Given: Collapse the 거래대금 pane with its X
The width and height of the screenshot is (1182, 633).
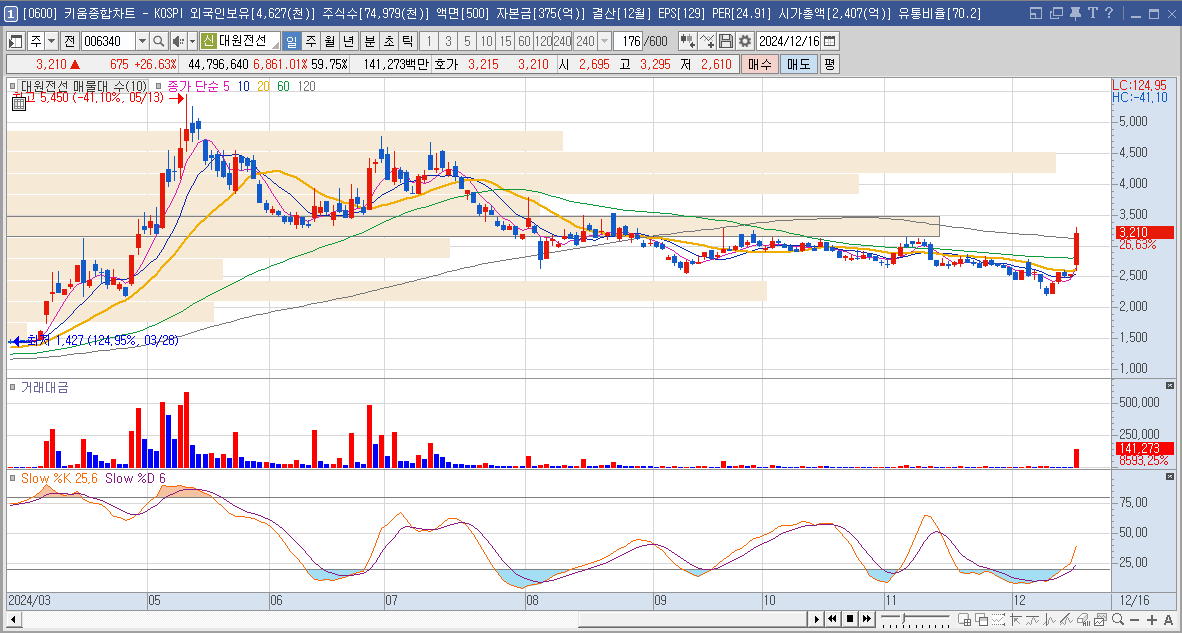Looking at the screenshot, I should (1169, 386).
